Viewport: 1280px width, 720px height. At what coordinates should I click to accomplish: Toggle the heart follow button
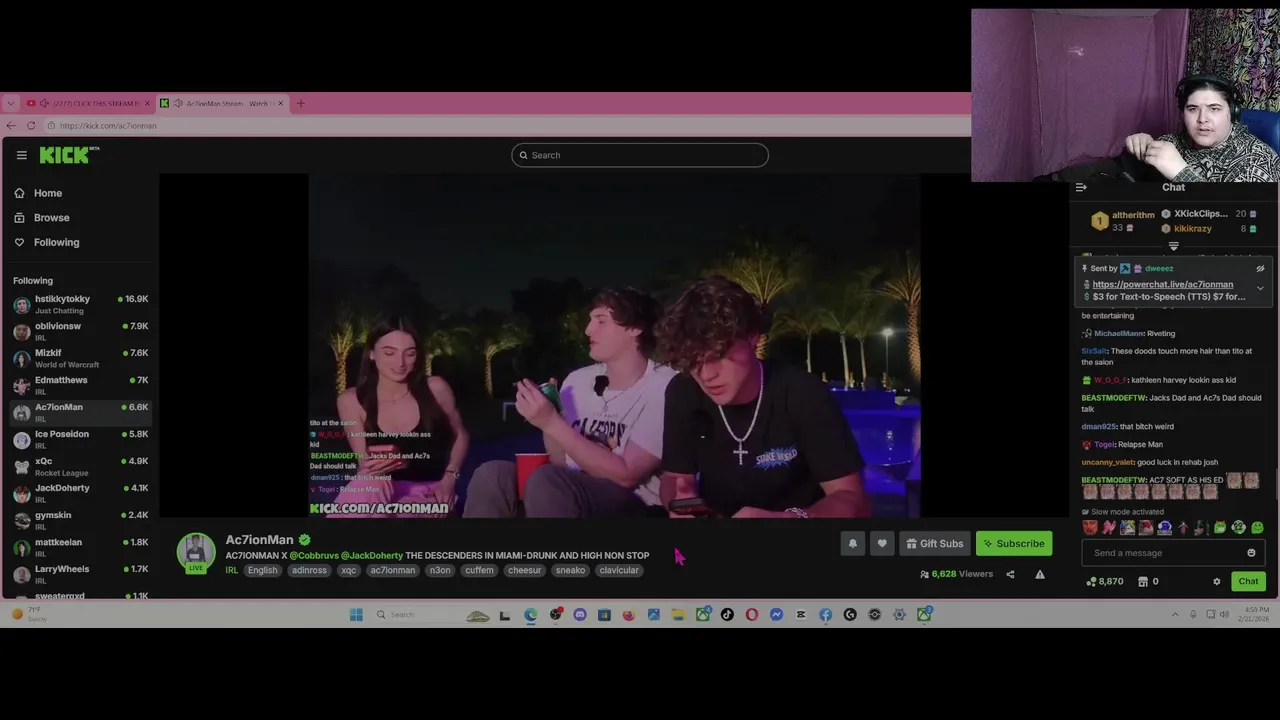[882, 543]
